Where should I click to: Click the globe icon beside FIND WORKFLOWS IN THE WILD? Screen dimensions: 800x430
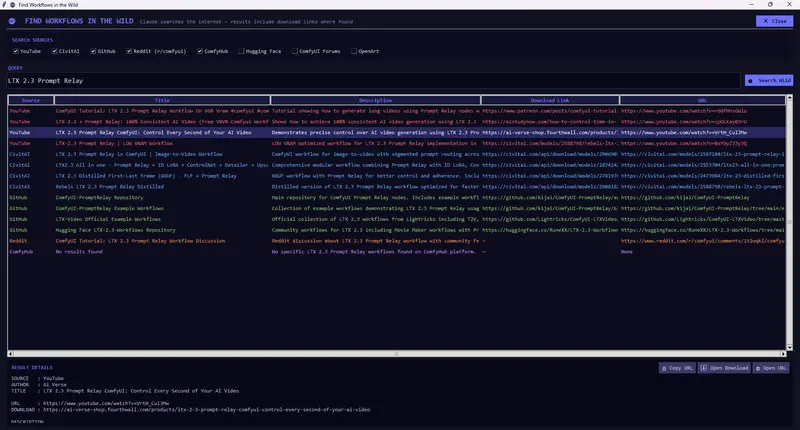12,21
